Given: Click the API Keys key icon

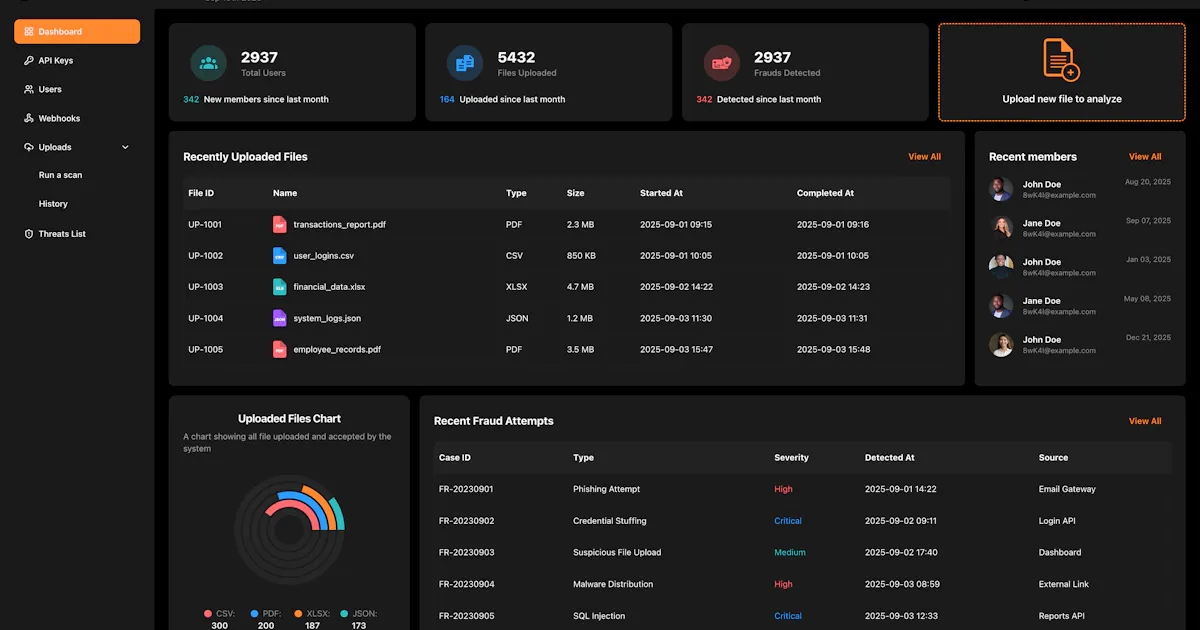Looking at the screenshot, I should click(29, 61).
